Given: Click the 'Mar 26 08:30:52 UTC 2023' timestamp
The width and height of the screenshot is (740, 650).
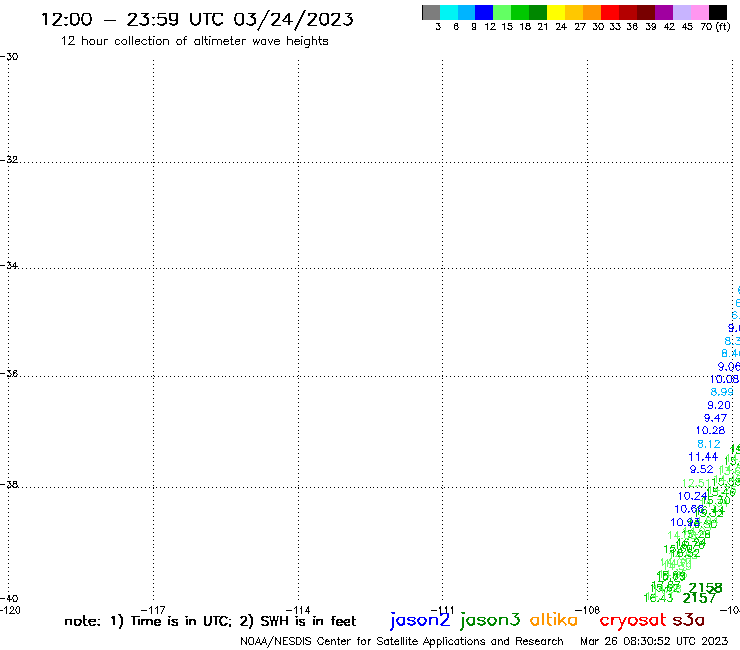Looking at the screenshot, I should tap(654, 641).
